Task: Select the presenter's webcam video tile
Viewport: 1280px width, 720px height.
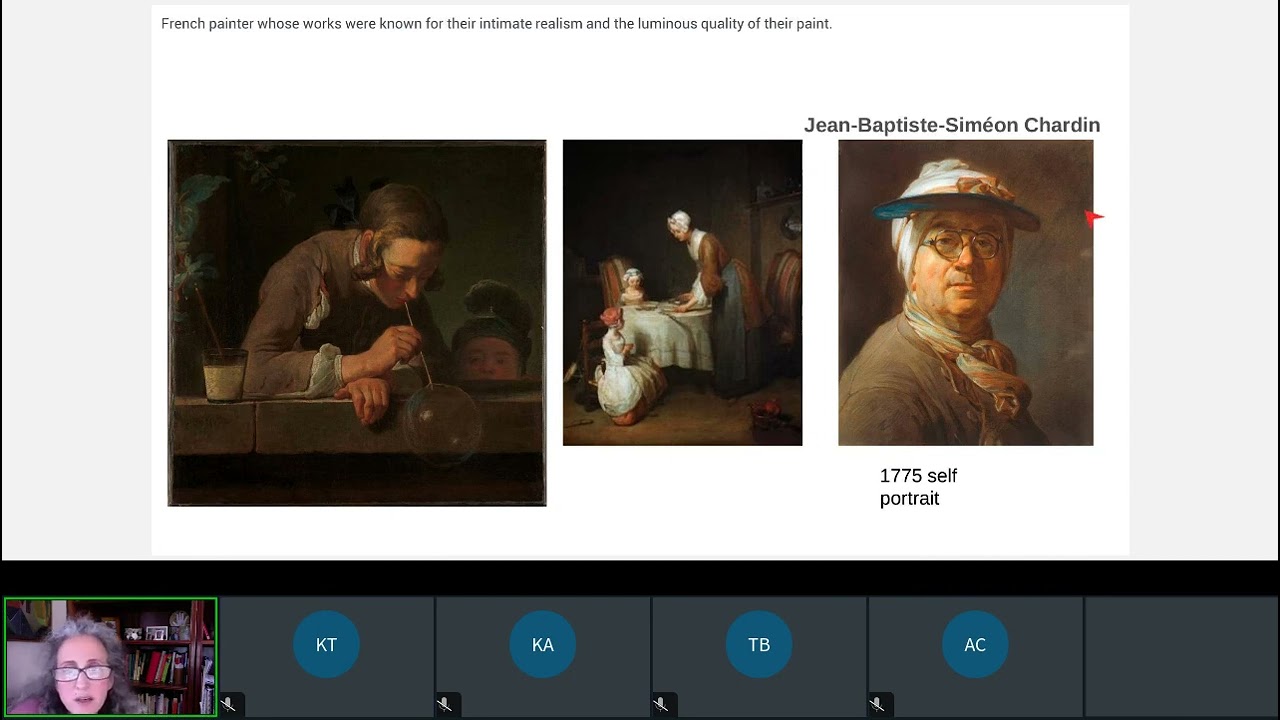Action: pyautogui.click(x=110, y=657)
